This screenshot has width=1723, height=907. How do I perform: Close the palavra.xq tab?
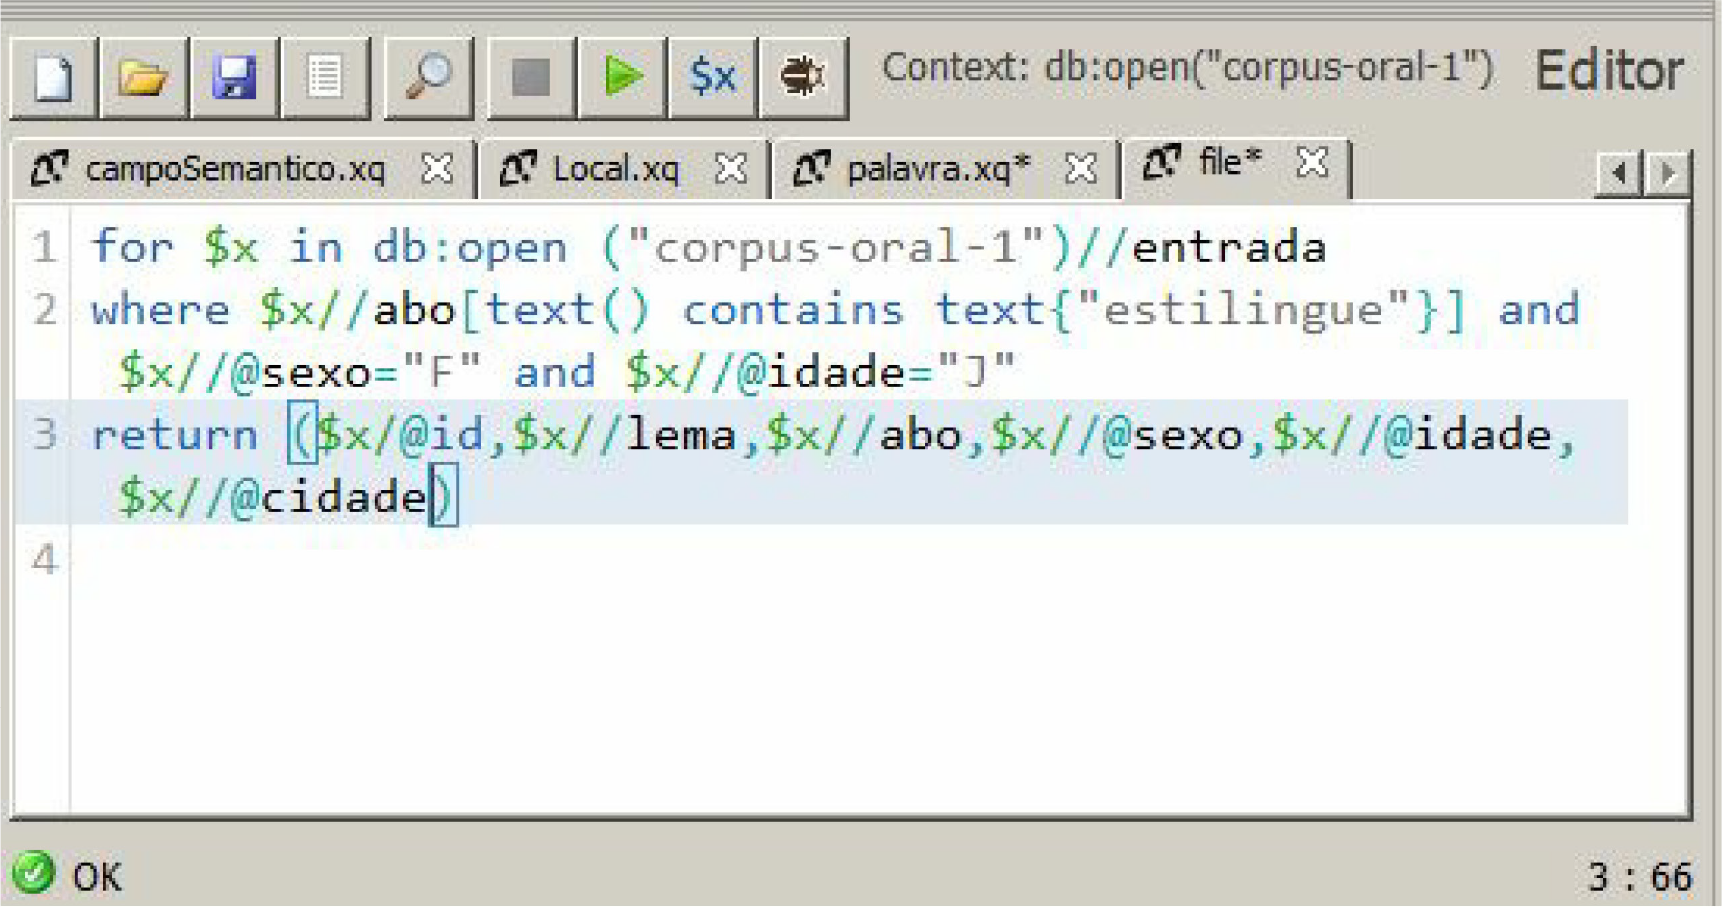pyautogui.click(x=1080, y=169)
